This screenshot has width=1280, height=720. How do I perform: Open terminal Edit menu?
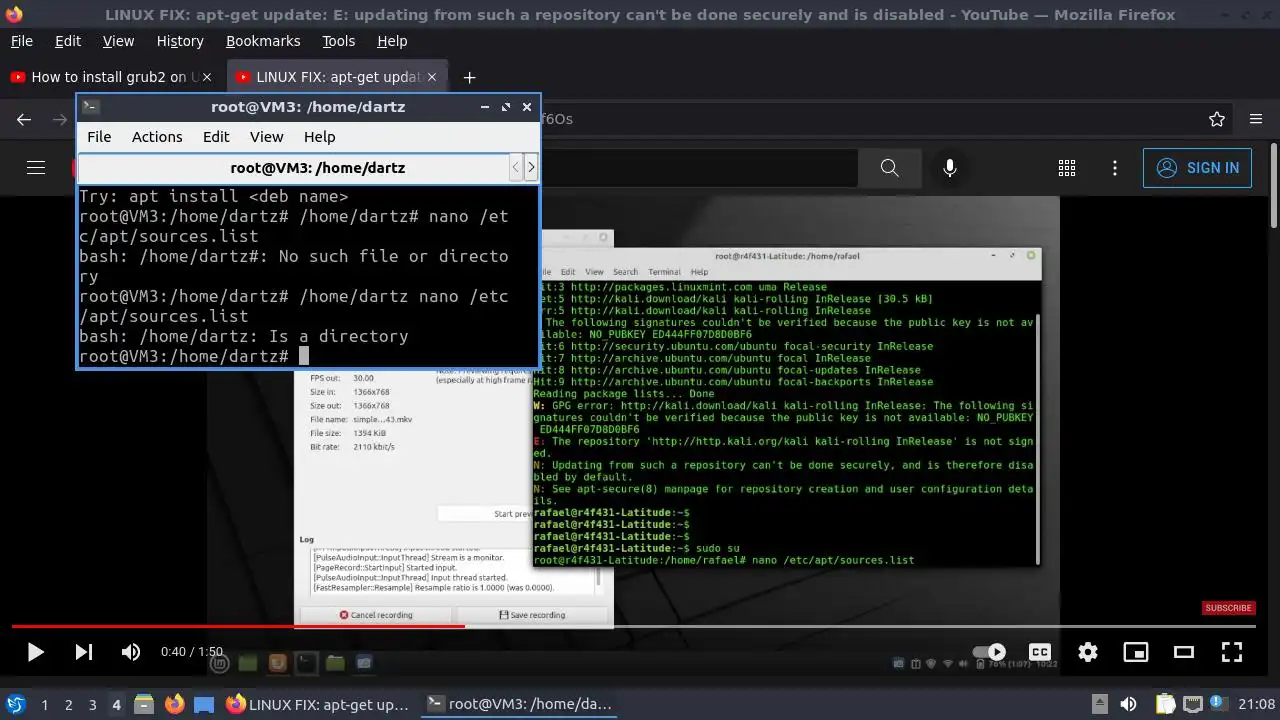pos(216,137)
